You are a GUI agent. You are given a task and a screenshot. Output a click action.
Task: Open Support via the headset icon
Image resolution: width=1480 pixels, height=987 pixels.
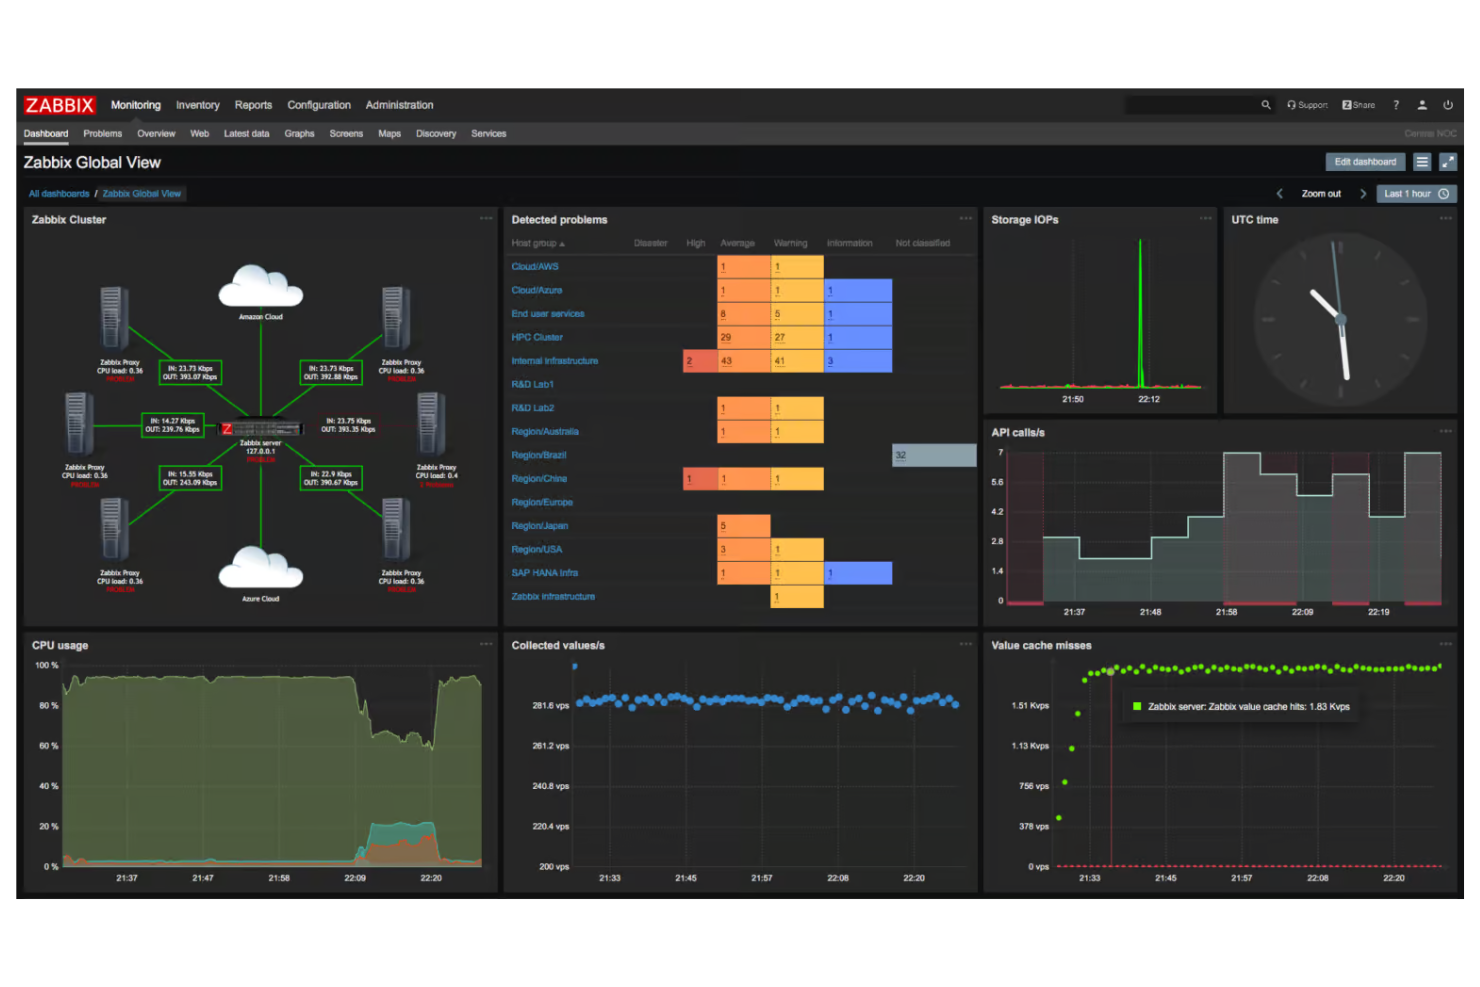click(x=1292, y=105)
